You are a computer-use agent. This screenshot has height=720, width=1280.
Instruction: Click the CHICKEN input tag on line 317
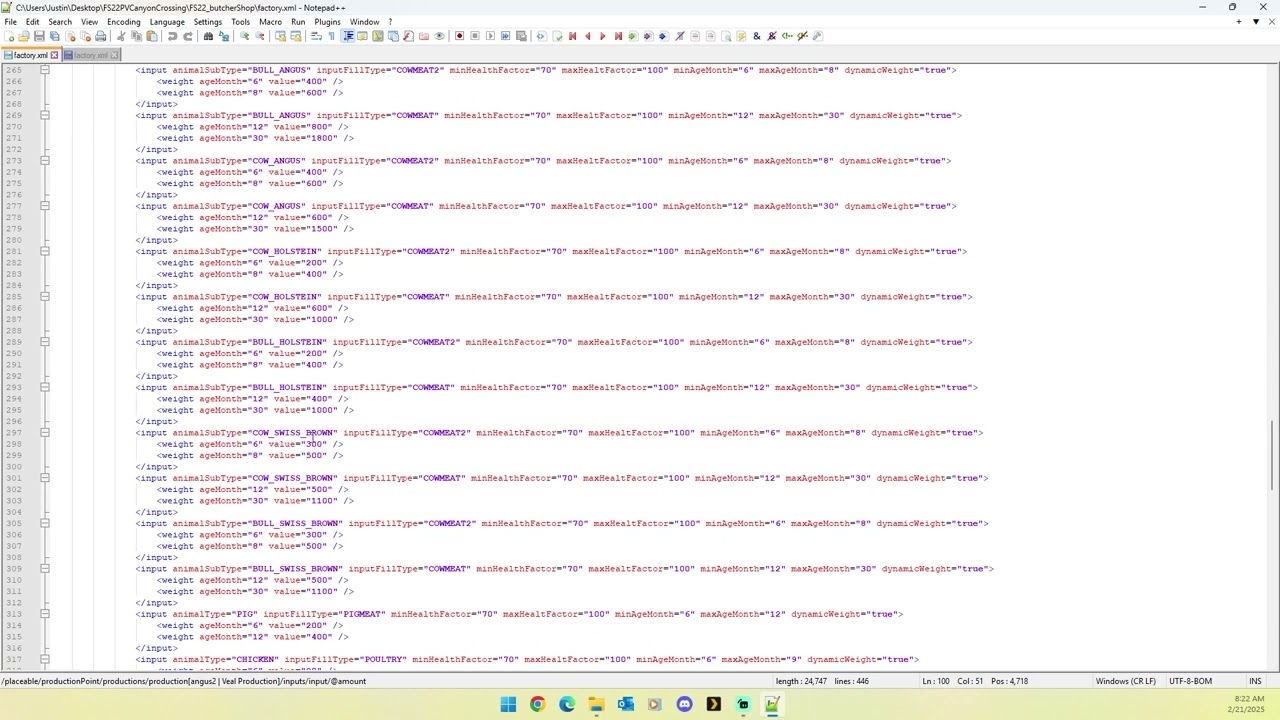527,660
